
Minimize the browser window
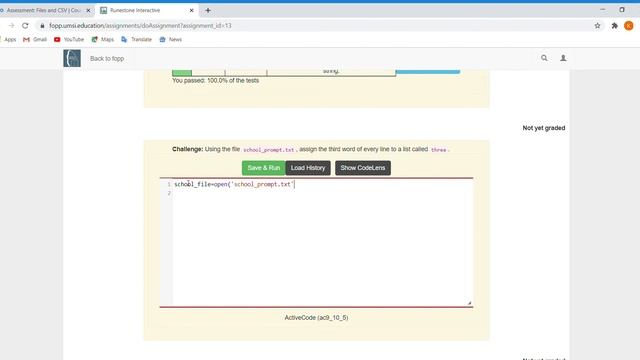tap(602, 9)
